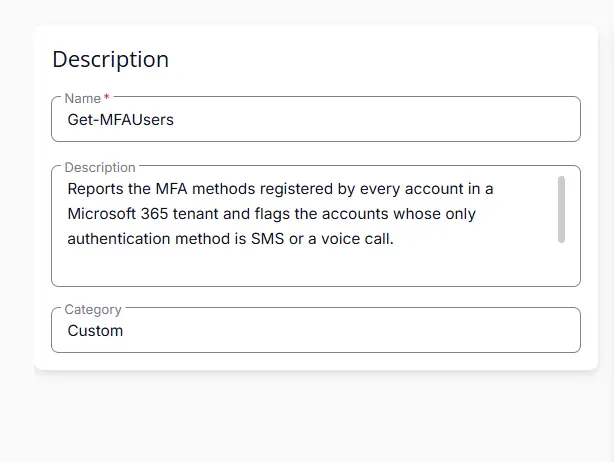Click the small Description label above textarea
Screen dimensions: 614x462
tap(100, 168)
